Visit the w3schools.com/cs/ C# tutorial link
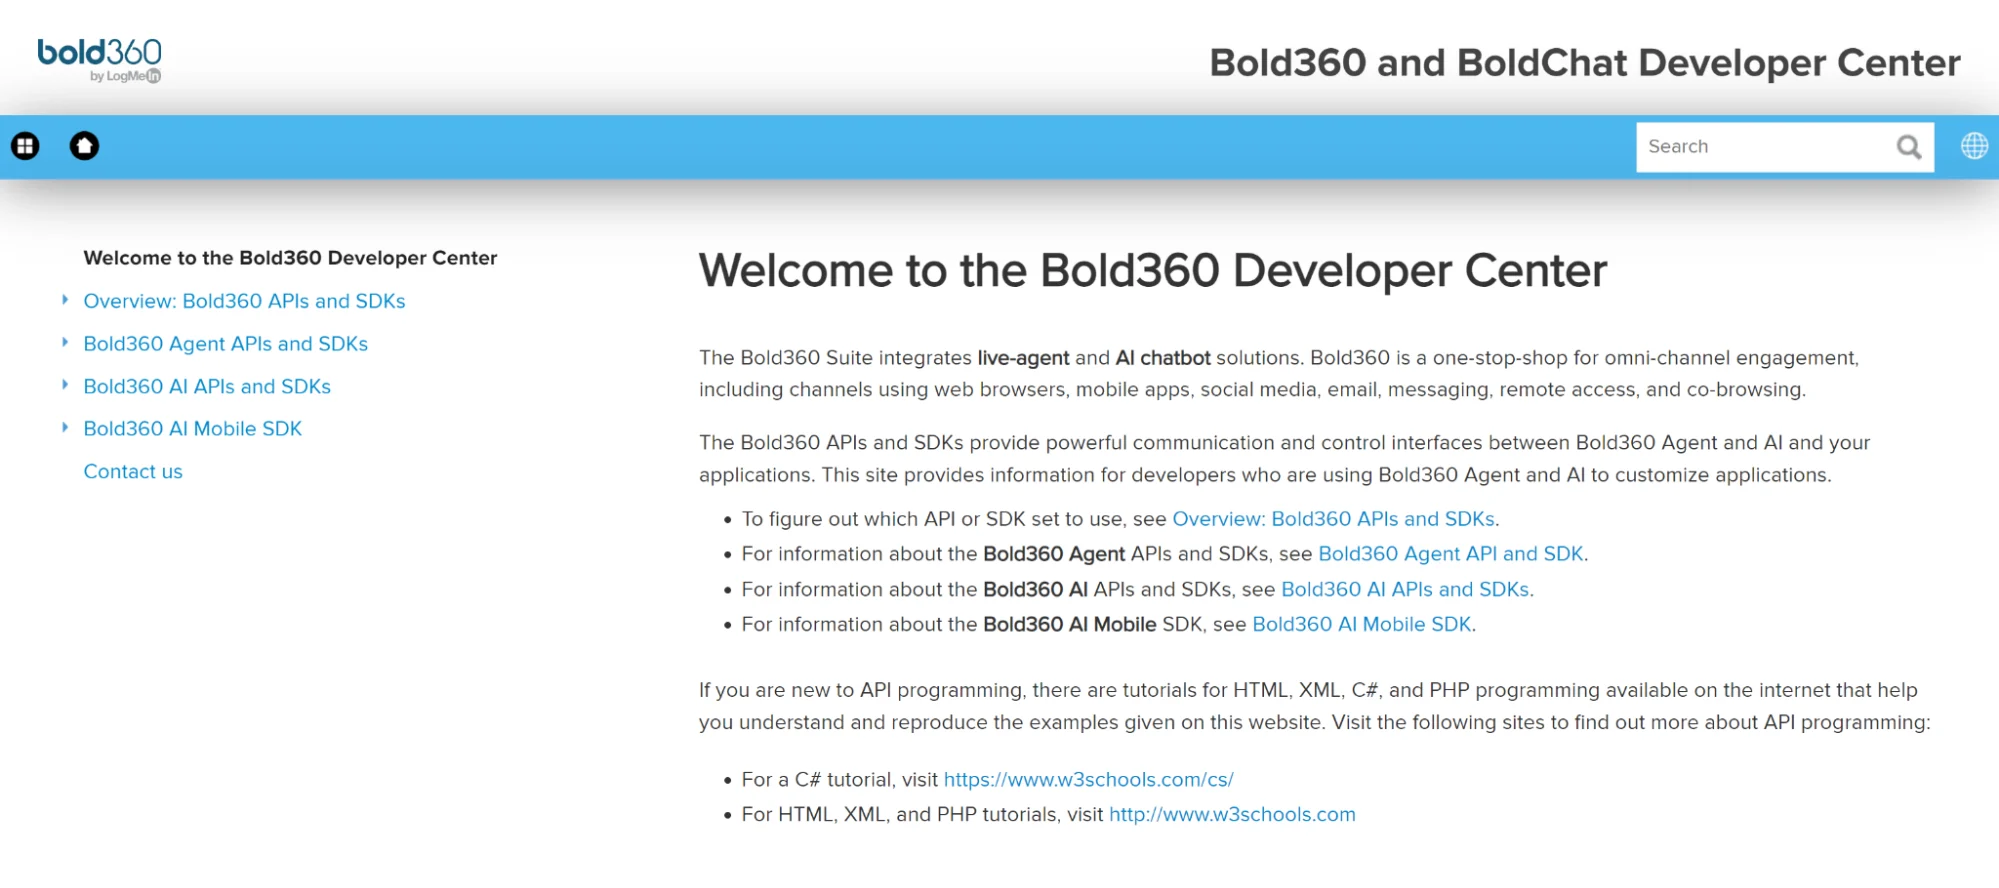This screenshot has width=1999, height=888. (x=1088, y=780)
